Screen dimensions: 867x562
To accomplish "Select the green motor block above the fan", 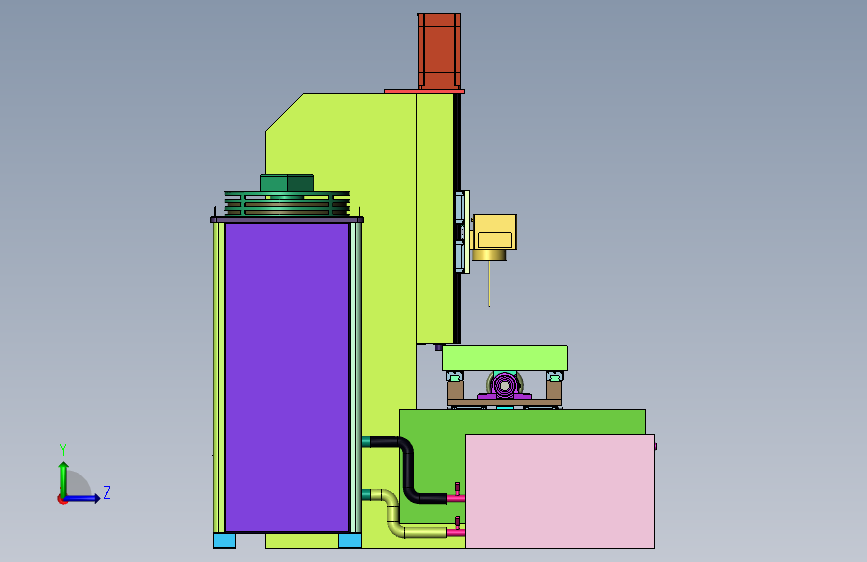I will (x=287, y=183).
